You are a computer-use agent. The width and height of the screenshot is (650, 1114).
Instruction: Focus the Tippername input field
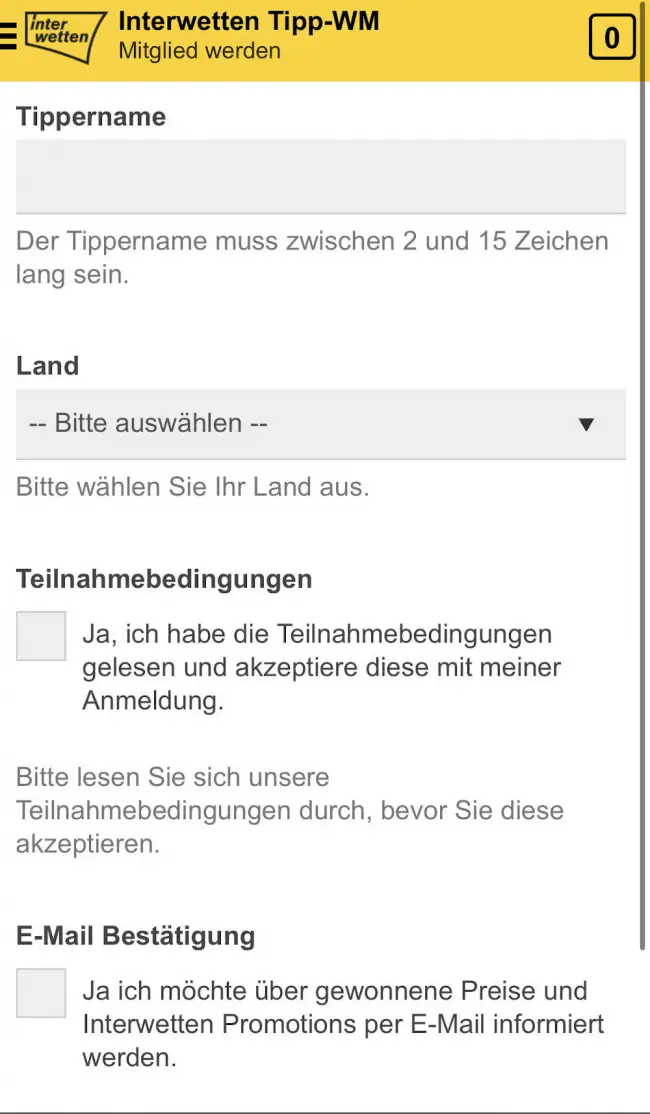pos(321,176)
